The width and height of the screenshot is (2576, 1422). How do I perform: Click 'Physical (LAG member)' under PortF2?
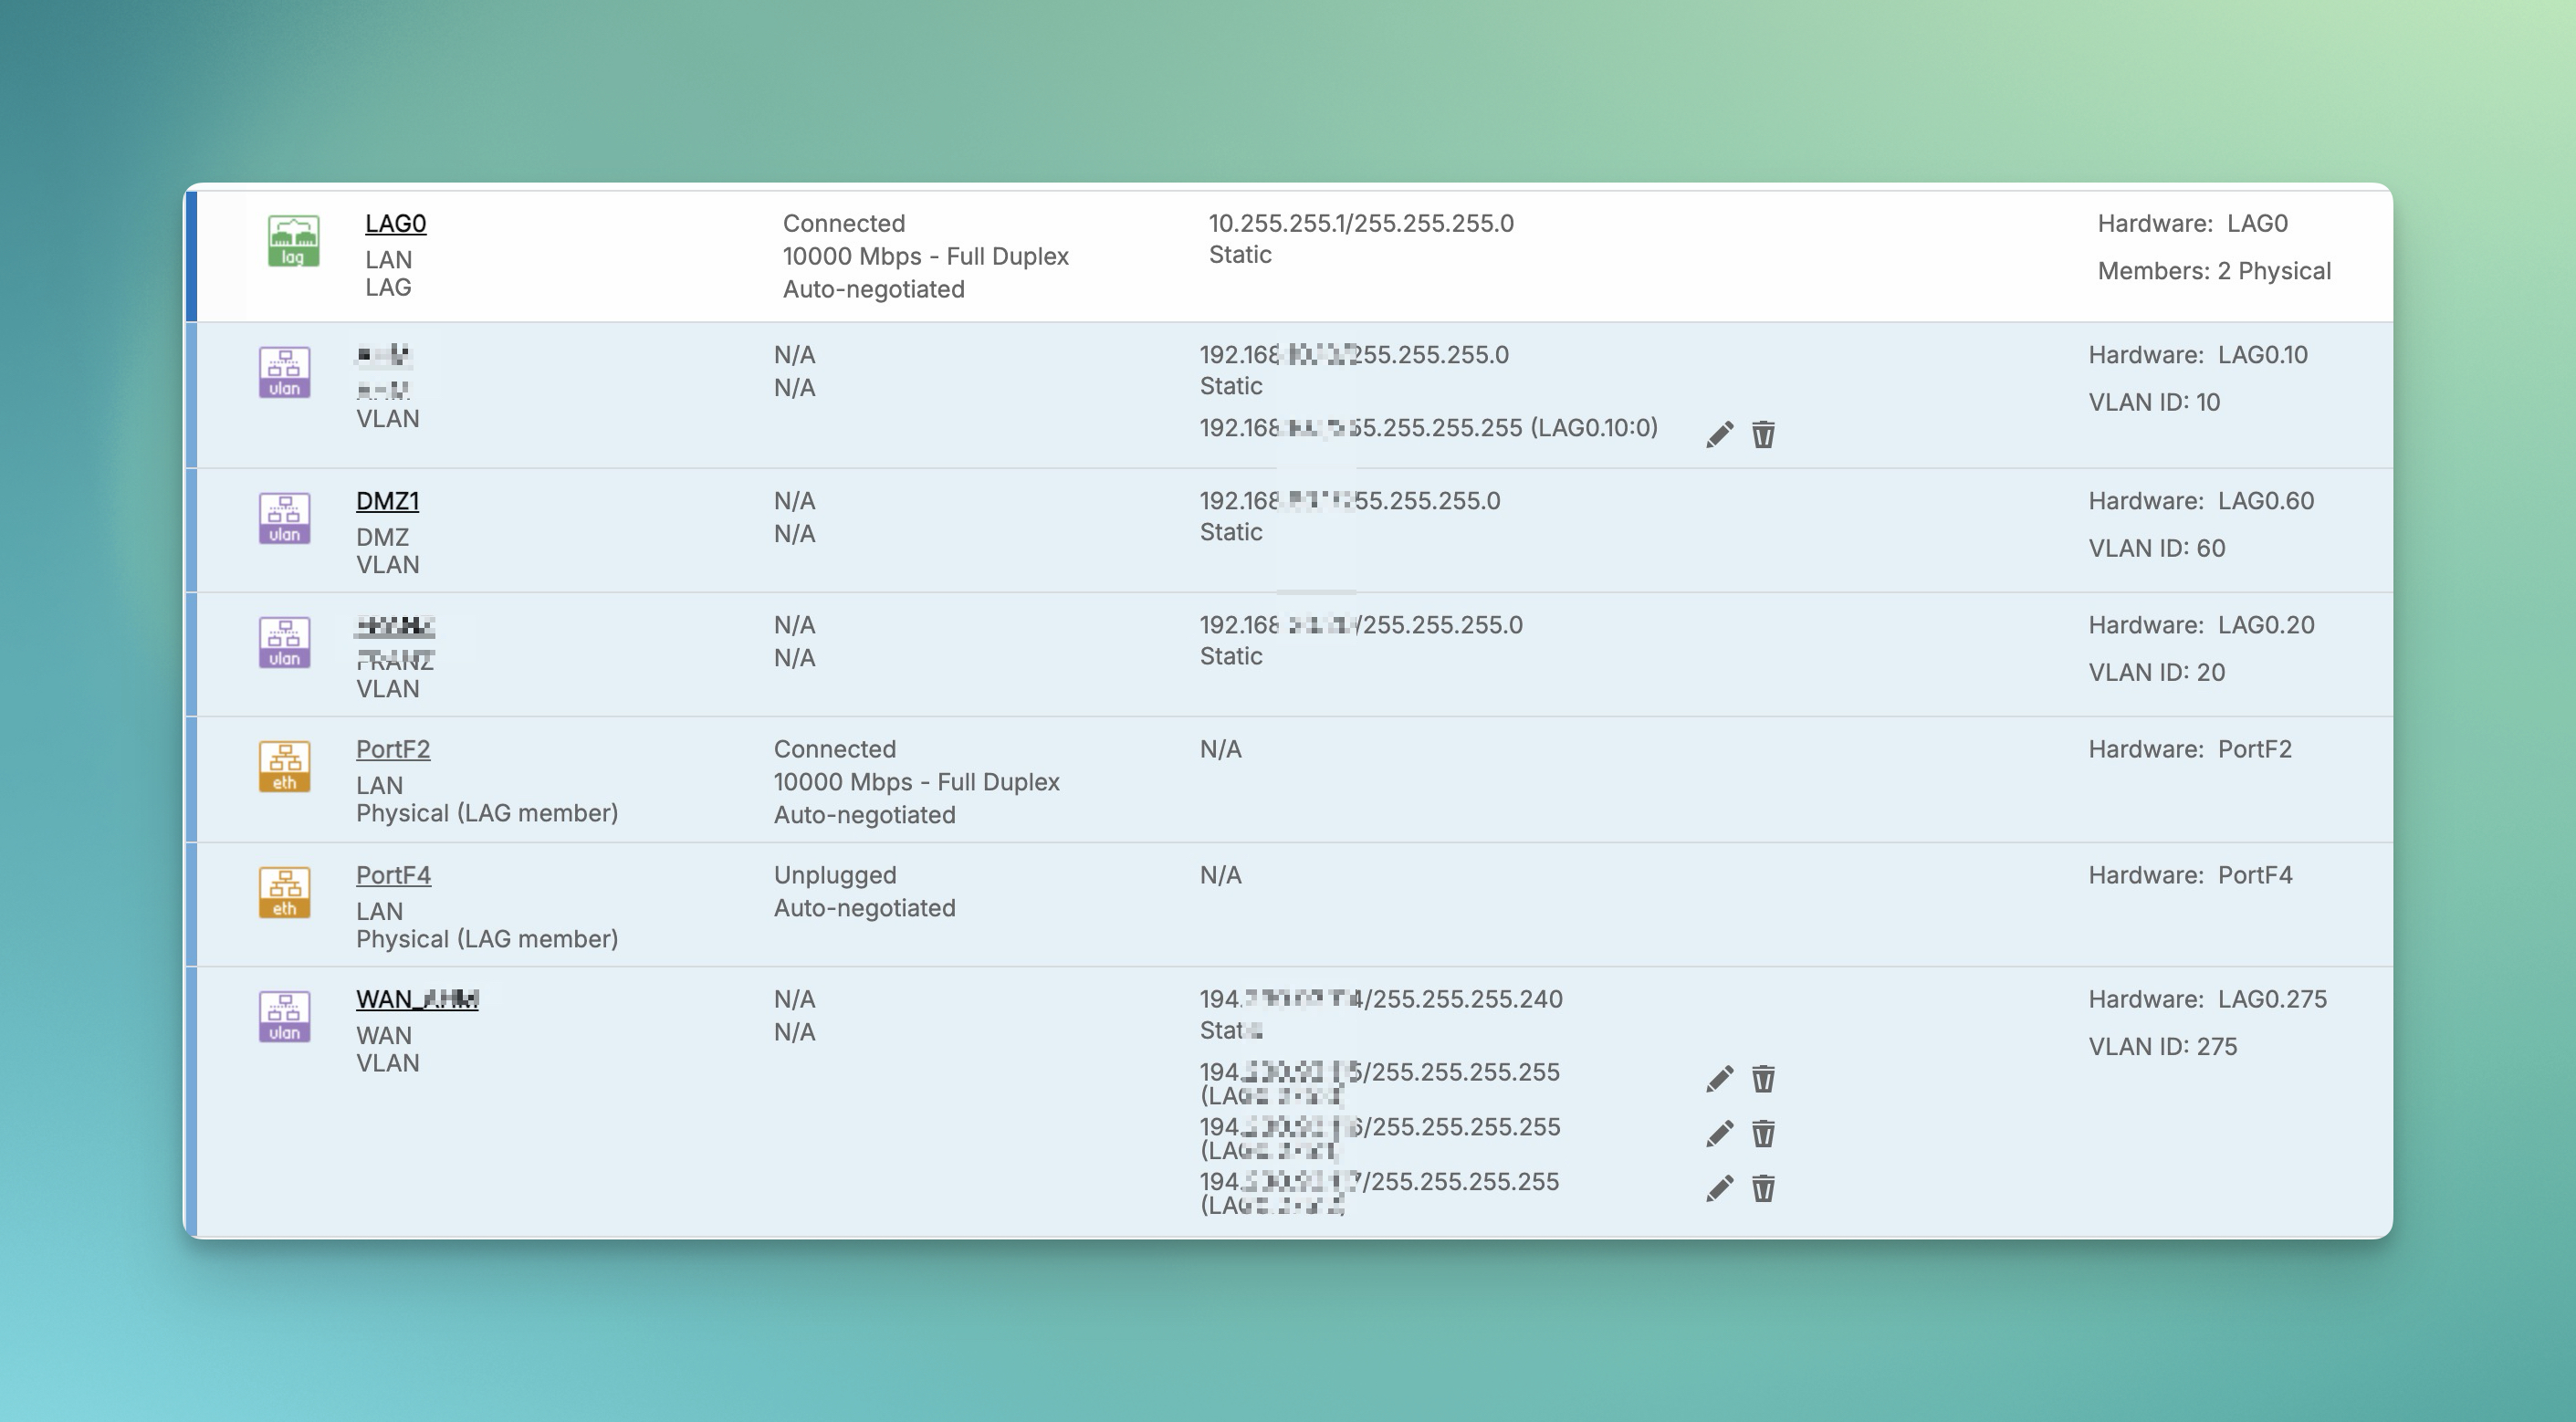(487, 813)
